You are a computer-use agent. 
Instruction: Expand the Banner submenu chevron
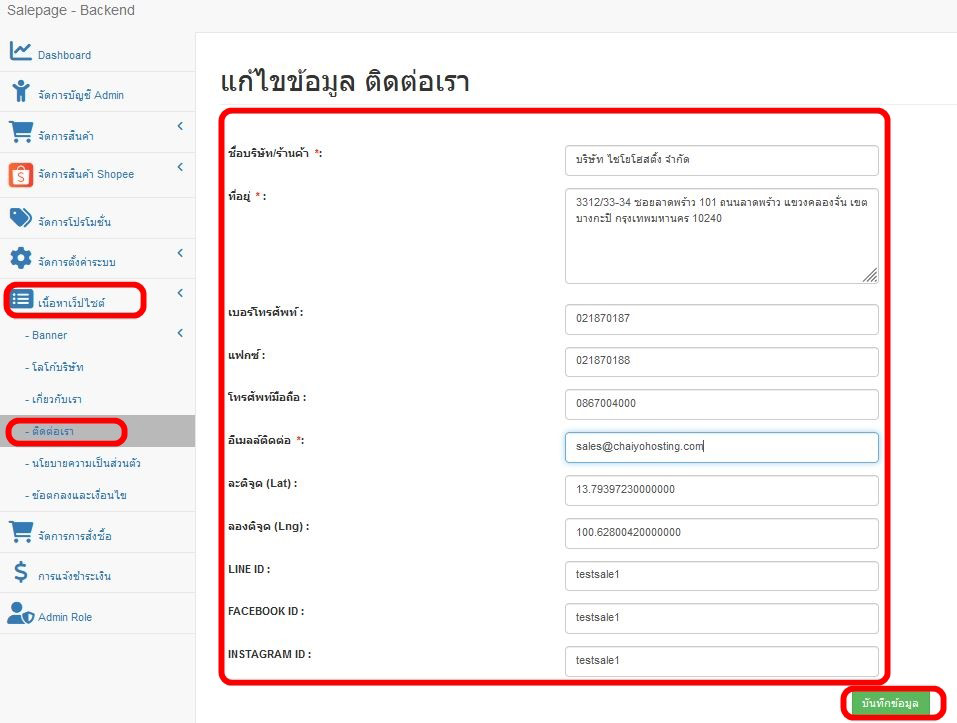tap(180, 334)
